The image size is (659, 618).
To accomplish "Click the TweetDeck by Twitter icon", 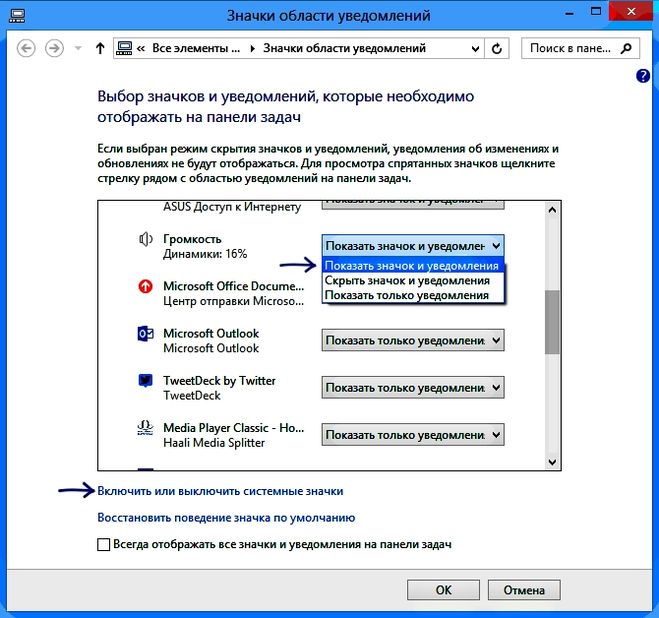I will click(x=145, y=382).
